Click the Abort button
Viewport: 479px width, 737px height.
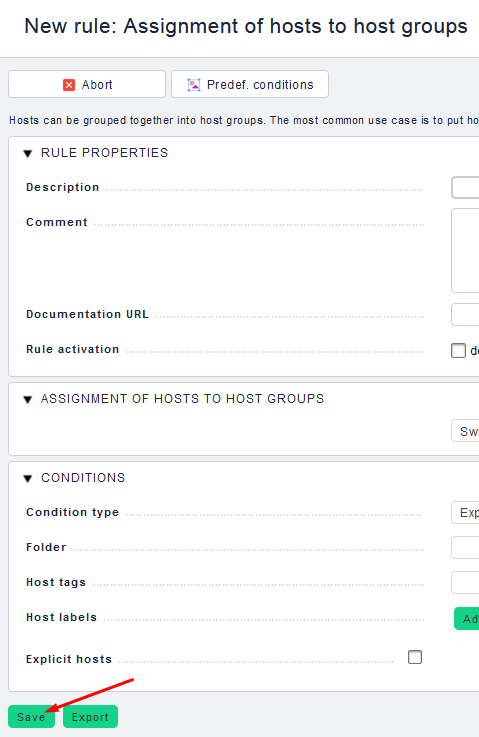pyautogui.click(x=87, y=85)
